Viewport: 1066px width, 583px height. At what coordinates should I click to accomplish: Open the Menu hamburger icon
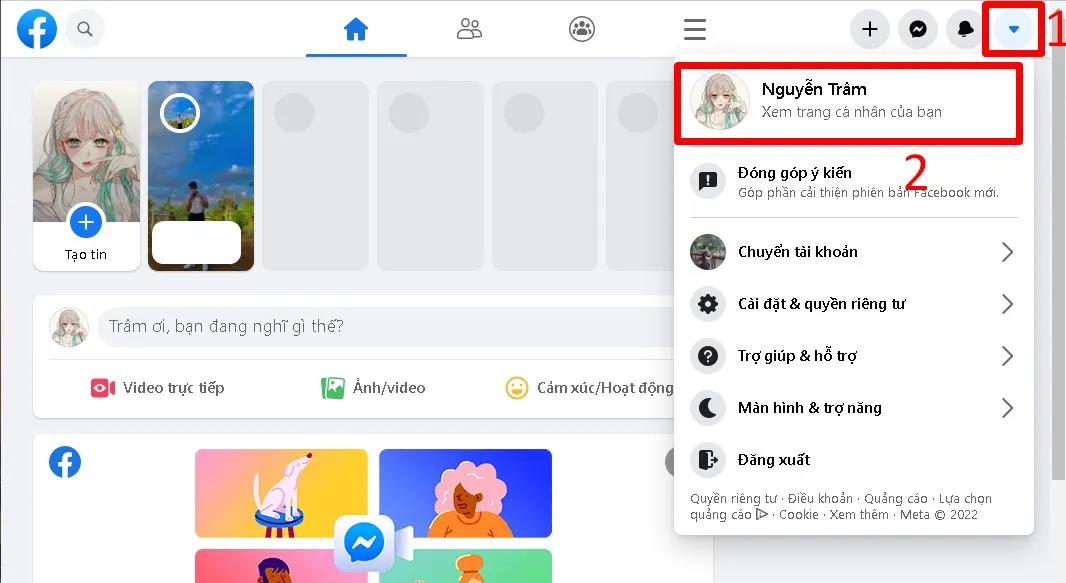(x=694, y=29)
